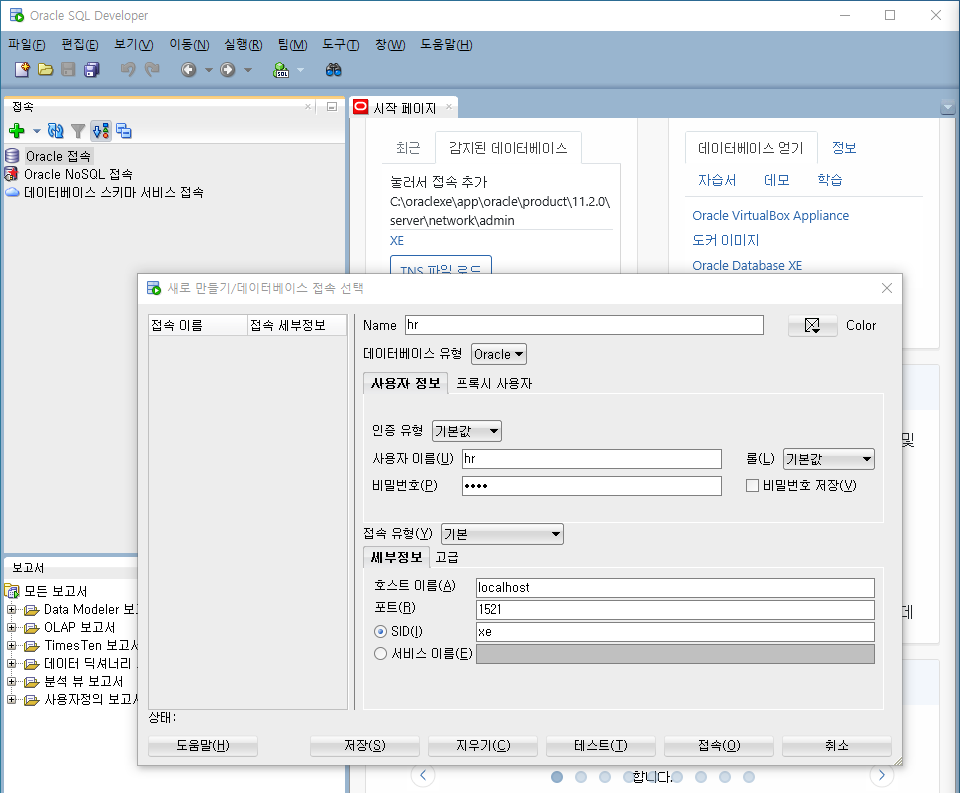
Task: Click the XE detected database link
Action: point(397,241)
